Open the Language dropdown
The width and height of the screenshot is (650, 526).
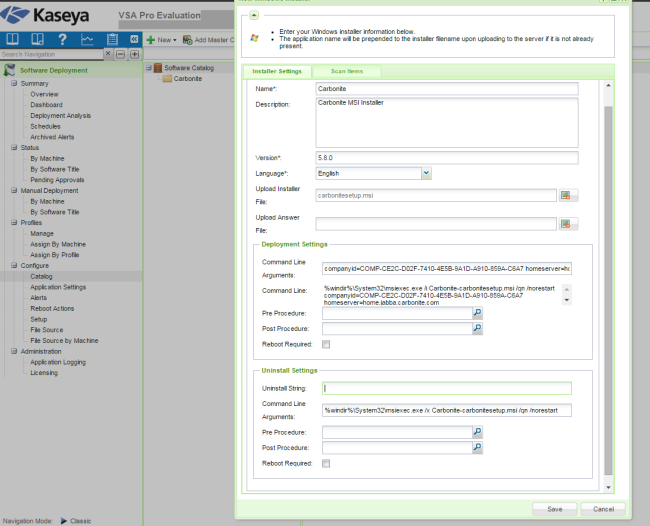[426, 173]
